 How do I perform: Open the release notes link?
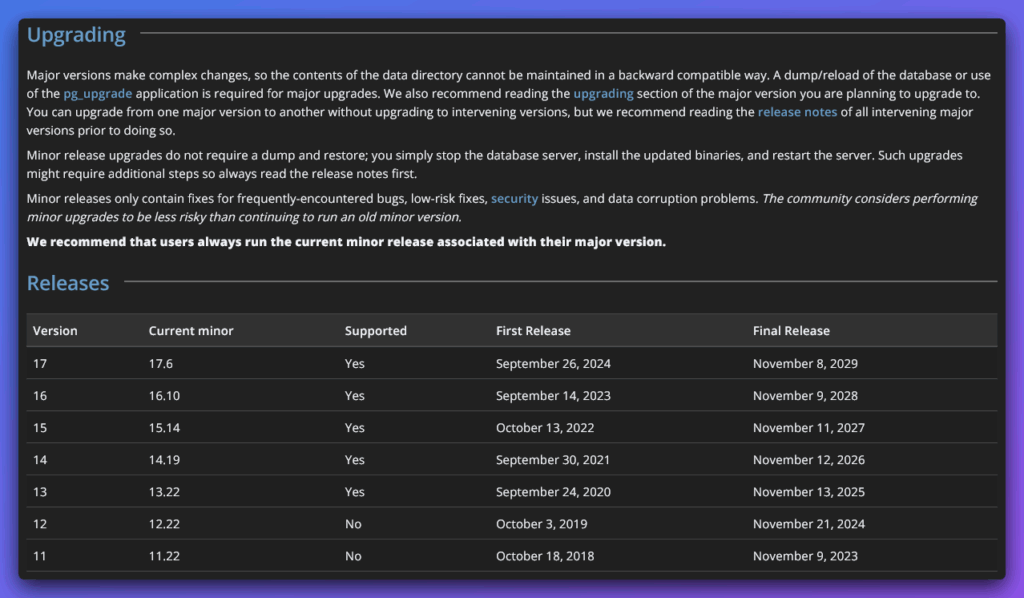797,112
